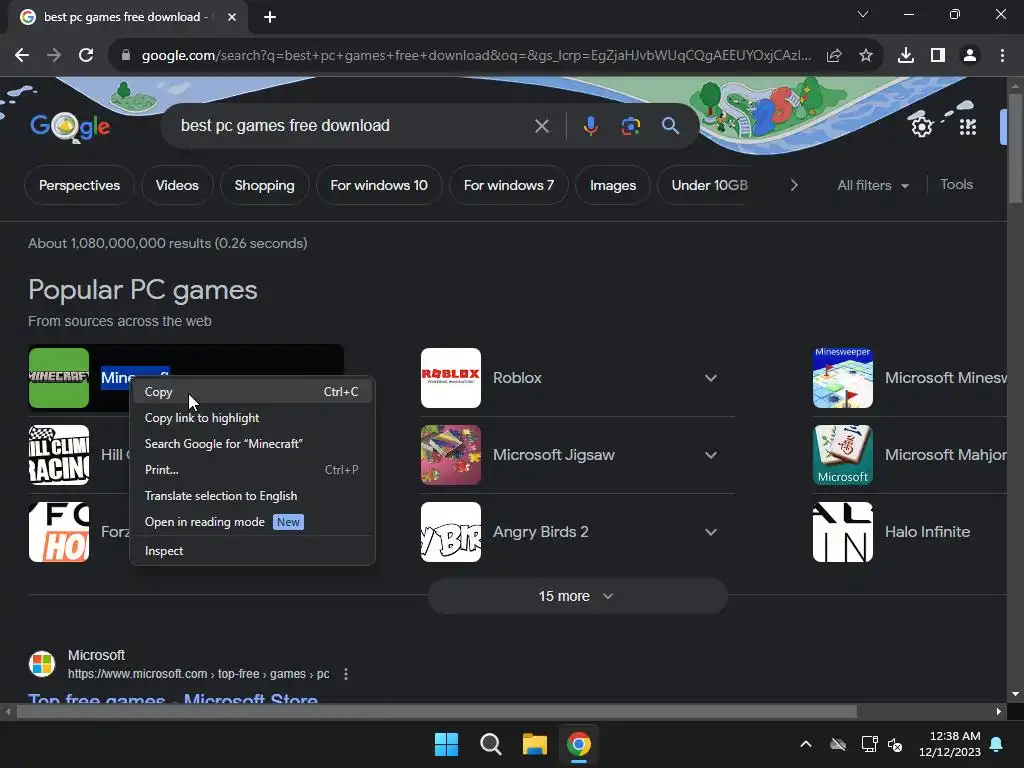Open File Explorer from the taskbar
This screenshot has width=1024, height=768.
tap(535, 744)
